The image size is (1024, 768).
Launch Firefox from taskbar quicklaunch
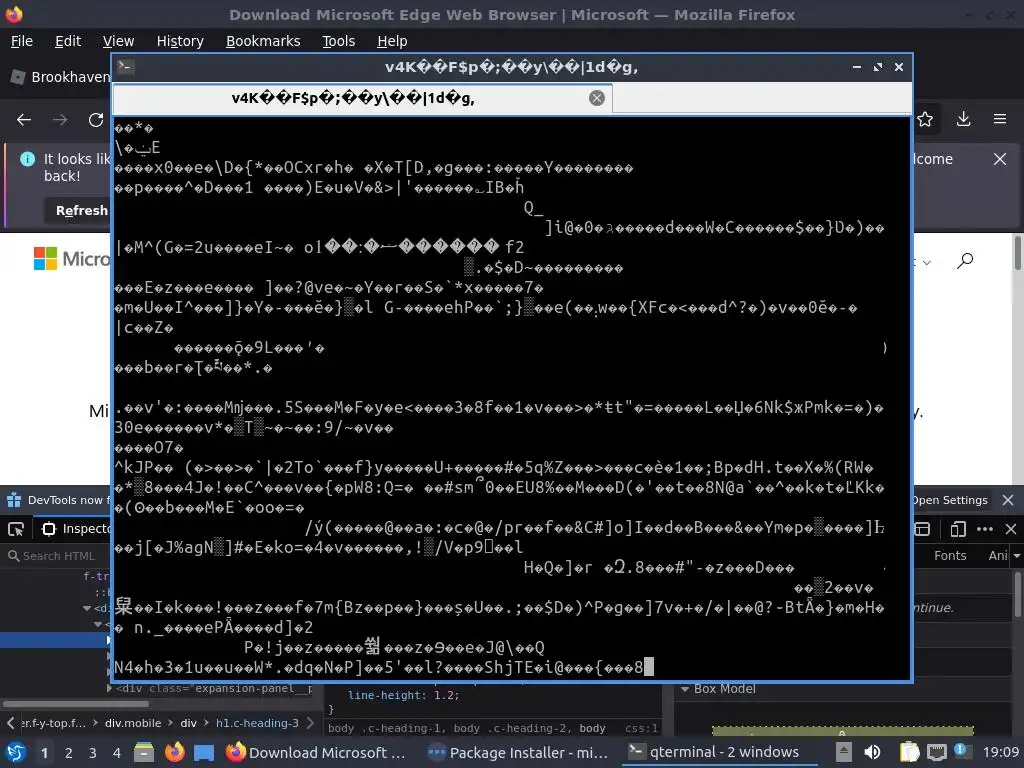(174, 752)
